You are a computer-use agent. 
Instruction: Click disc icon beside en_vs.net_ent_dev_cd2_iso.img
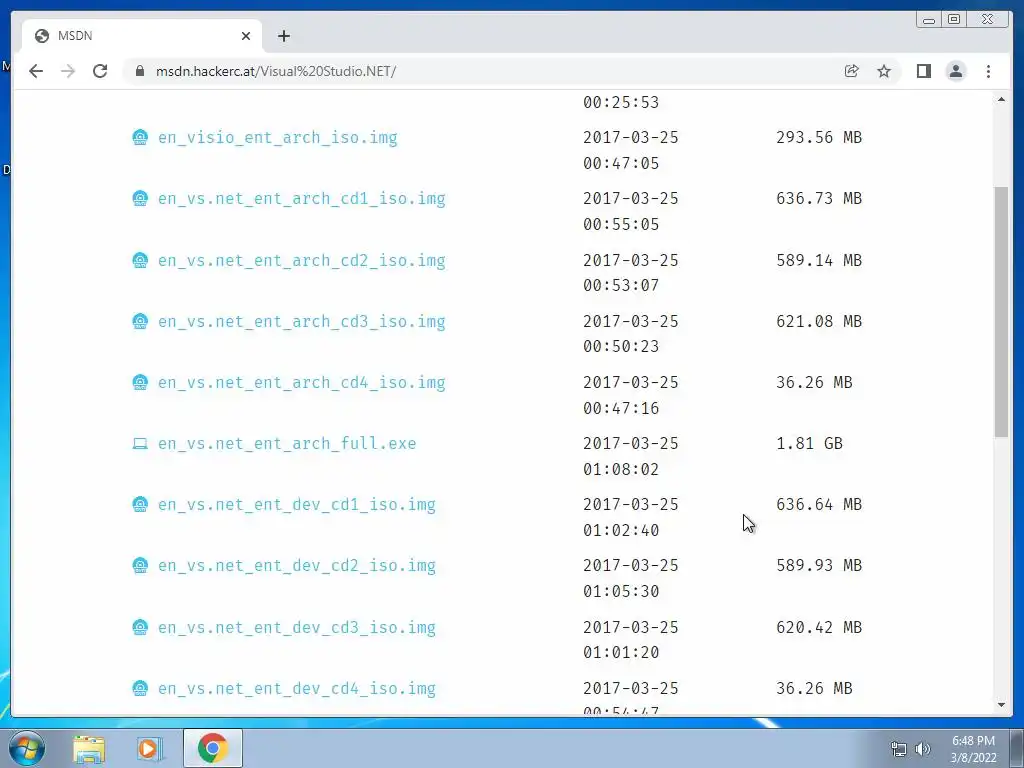coord(140,566)
